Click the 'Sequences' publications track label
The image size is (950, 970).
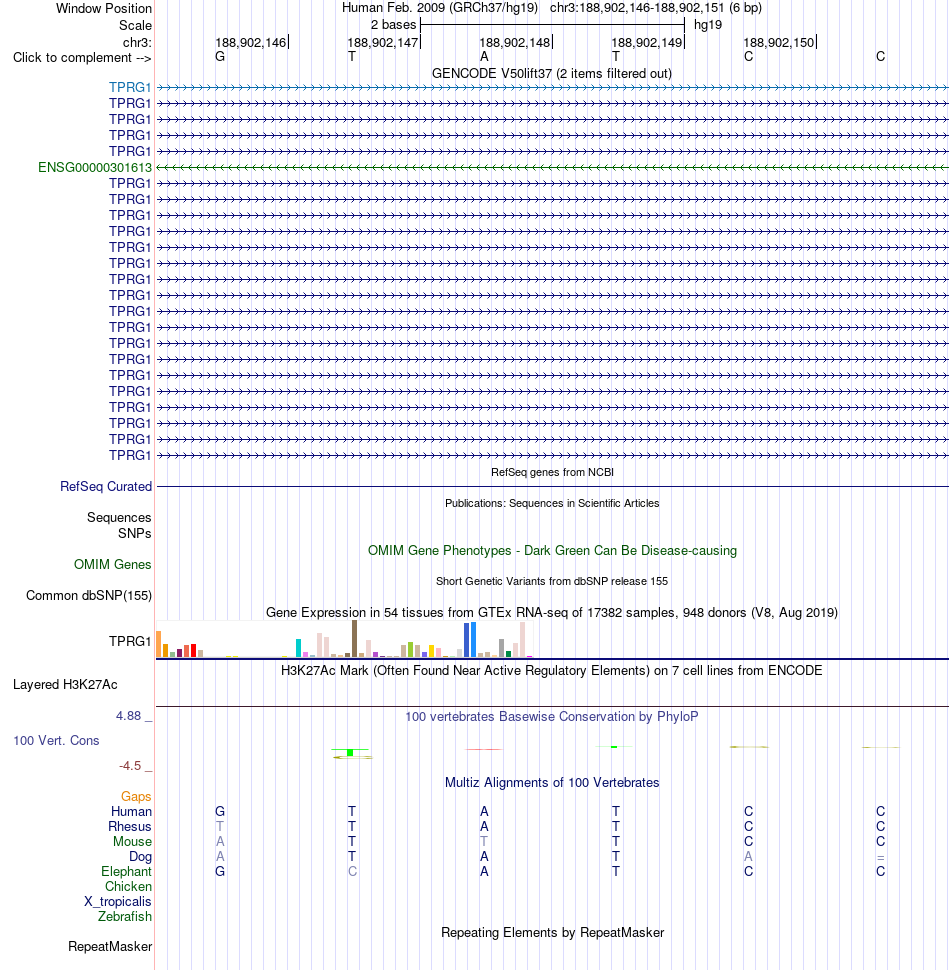point(119,517)
